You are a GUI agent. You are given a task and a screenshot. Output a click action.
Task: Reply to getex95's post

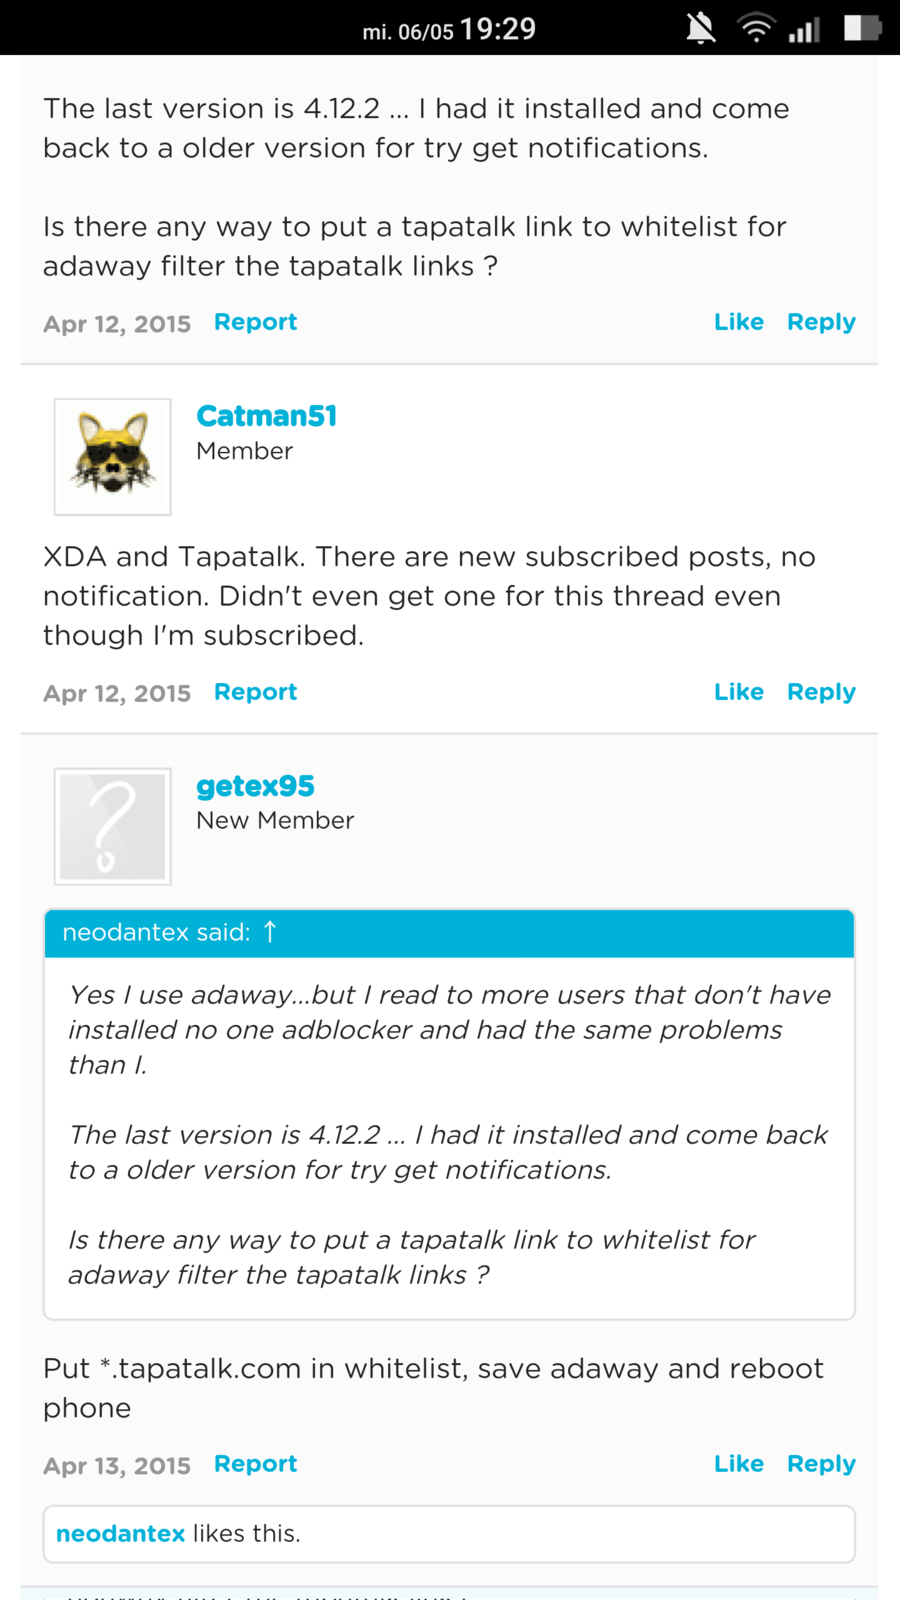(821, 1464)
